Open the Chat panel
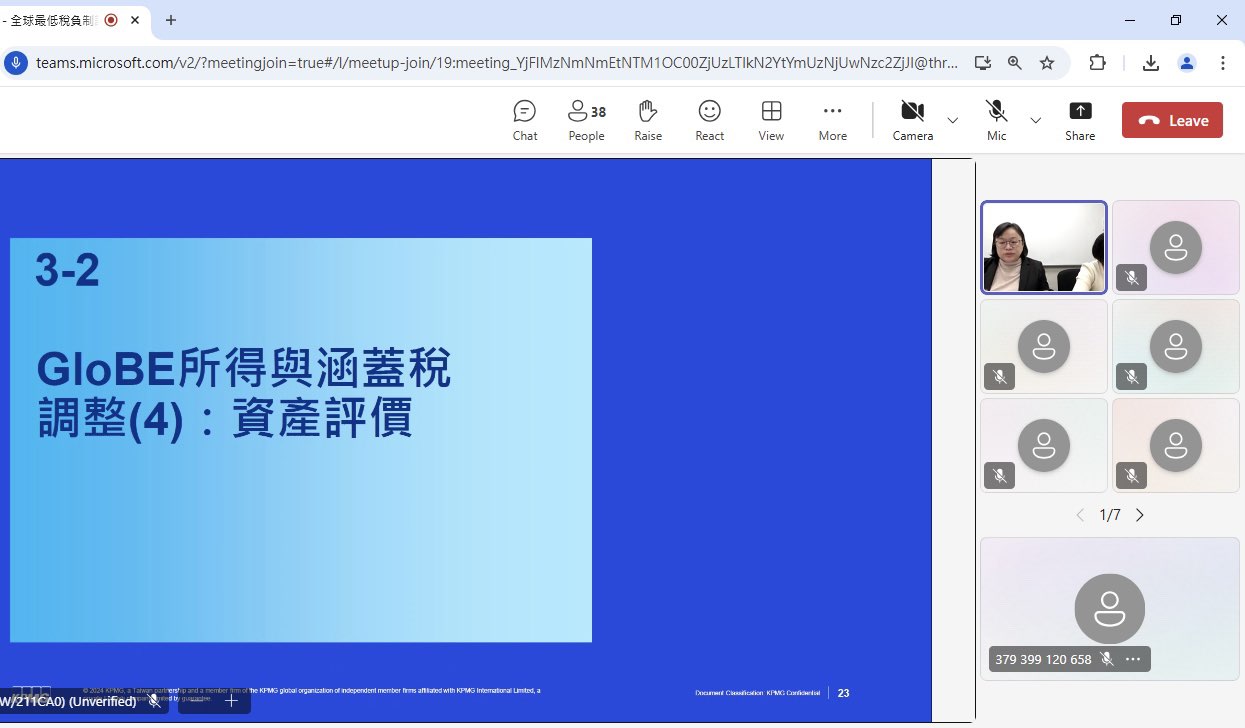 click(x=524, y=121)
